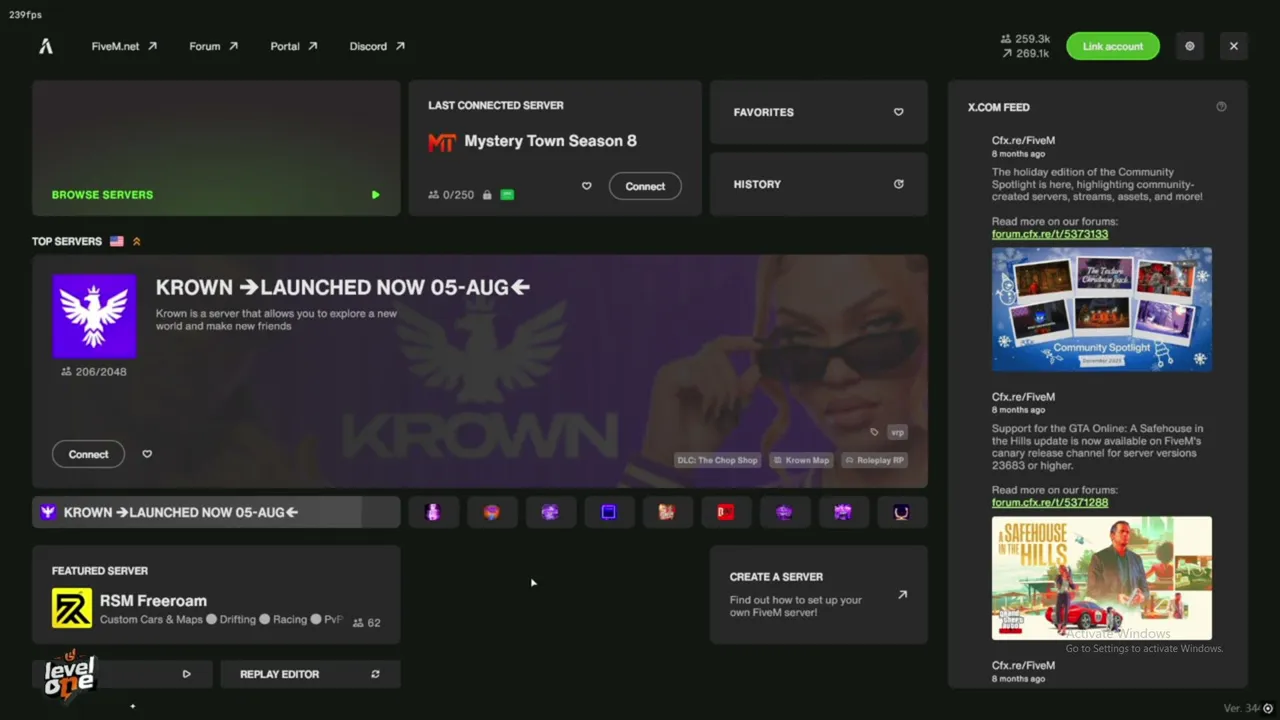Open the Community Spotlight image thumbnail
Viewport: 1280px width, 720px height.
1102,309
